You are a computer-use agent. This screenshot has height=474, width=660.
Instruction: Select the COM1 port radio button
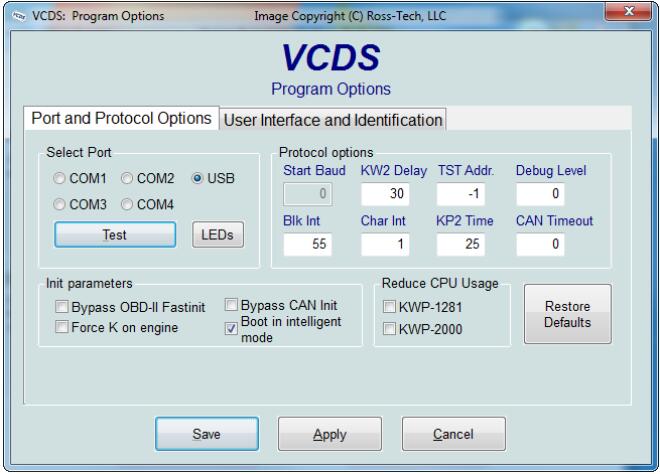point(59,178)
